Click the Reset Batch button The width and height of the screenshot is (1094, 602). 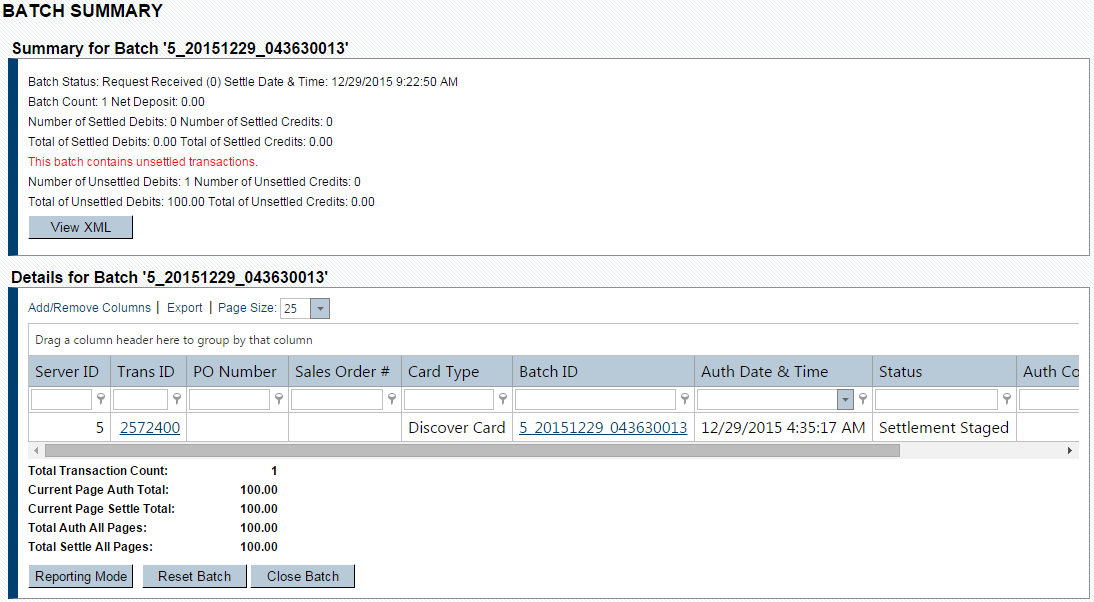point(194,576)
